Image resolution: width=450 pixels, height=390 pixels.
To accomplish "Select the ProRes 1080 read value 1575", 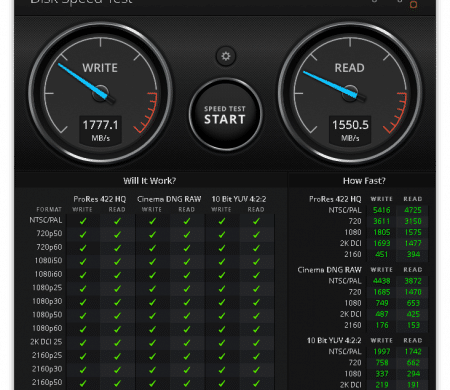I will tap(413, 232).
